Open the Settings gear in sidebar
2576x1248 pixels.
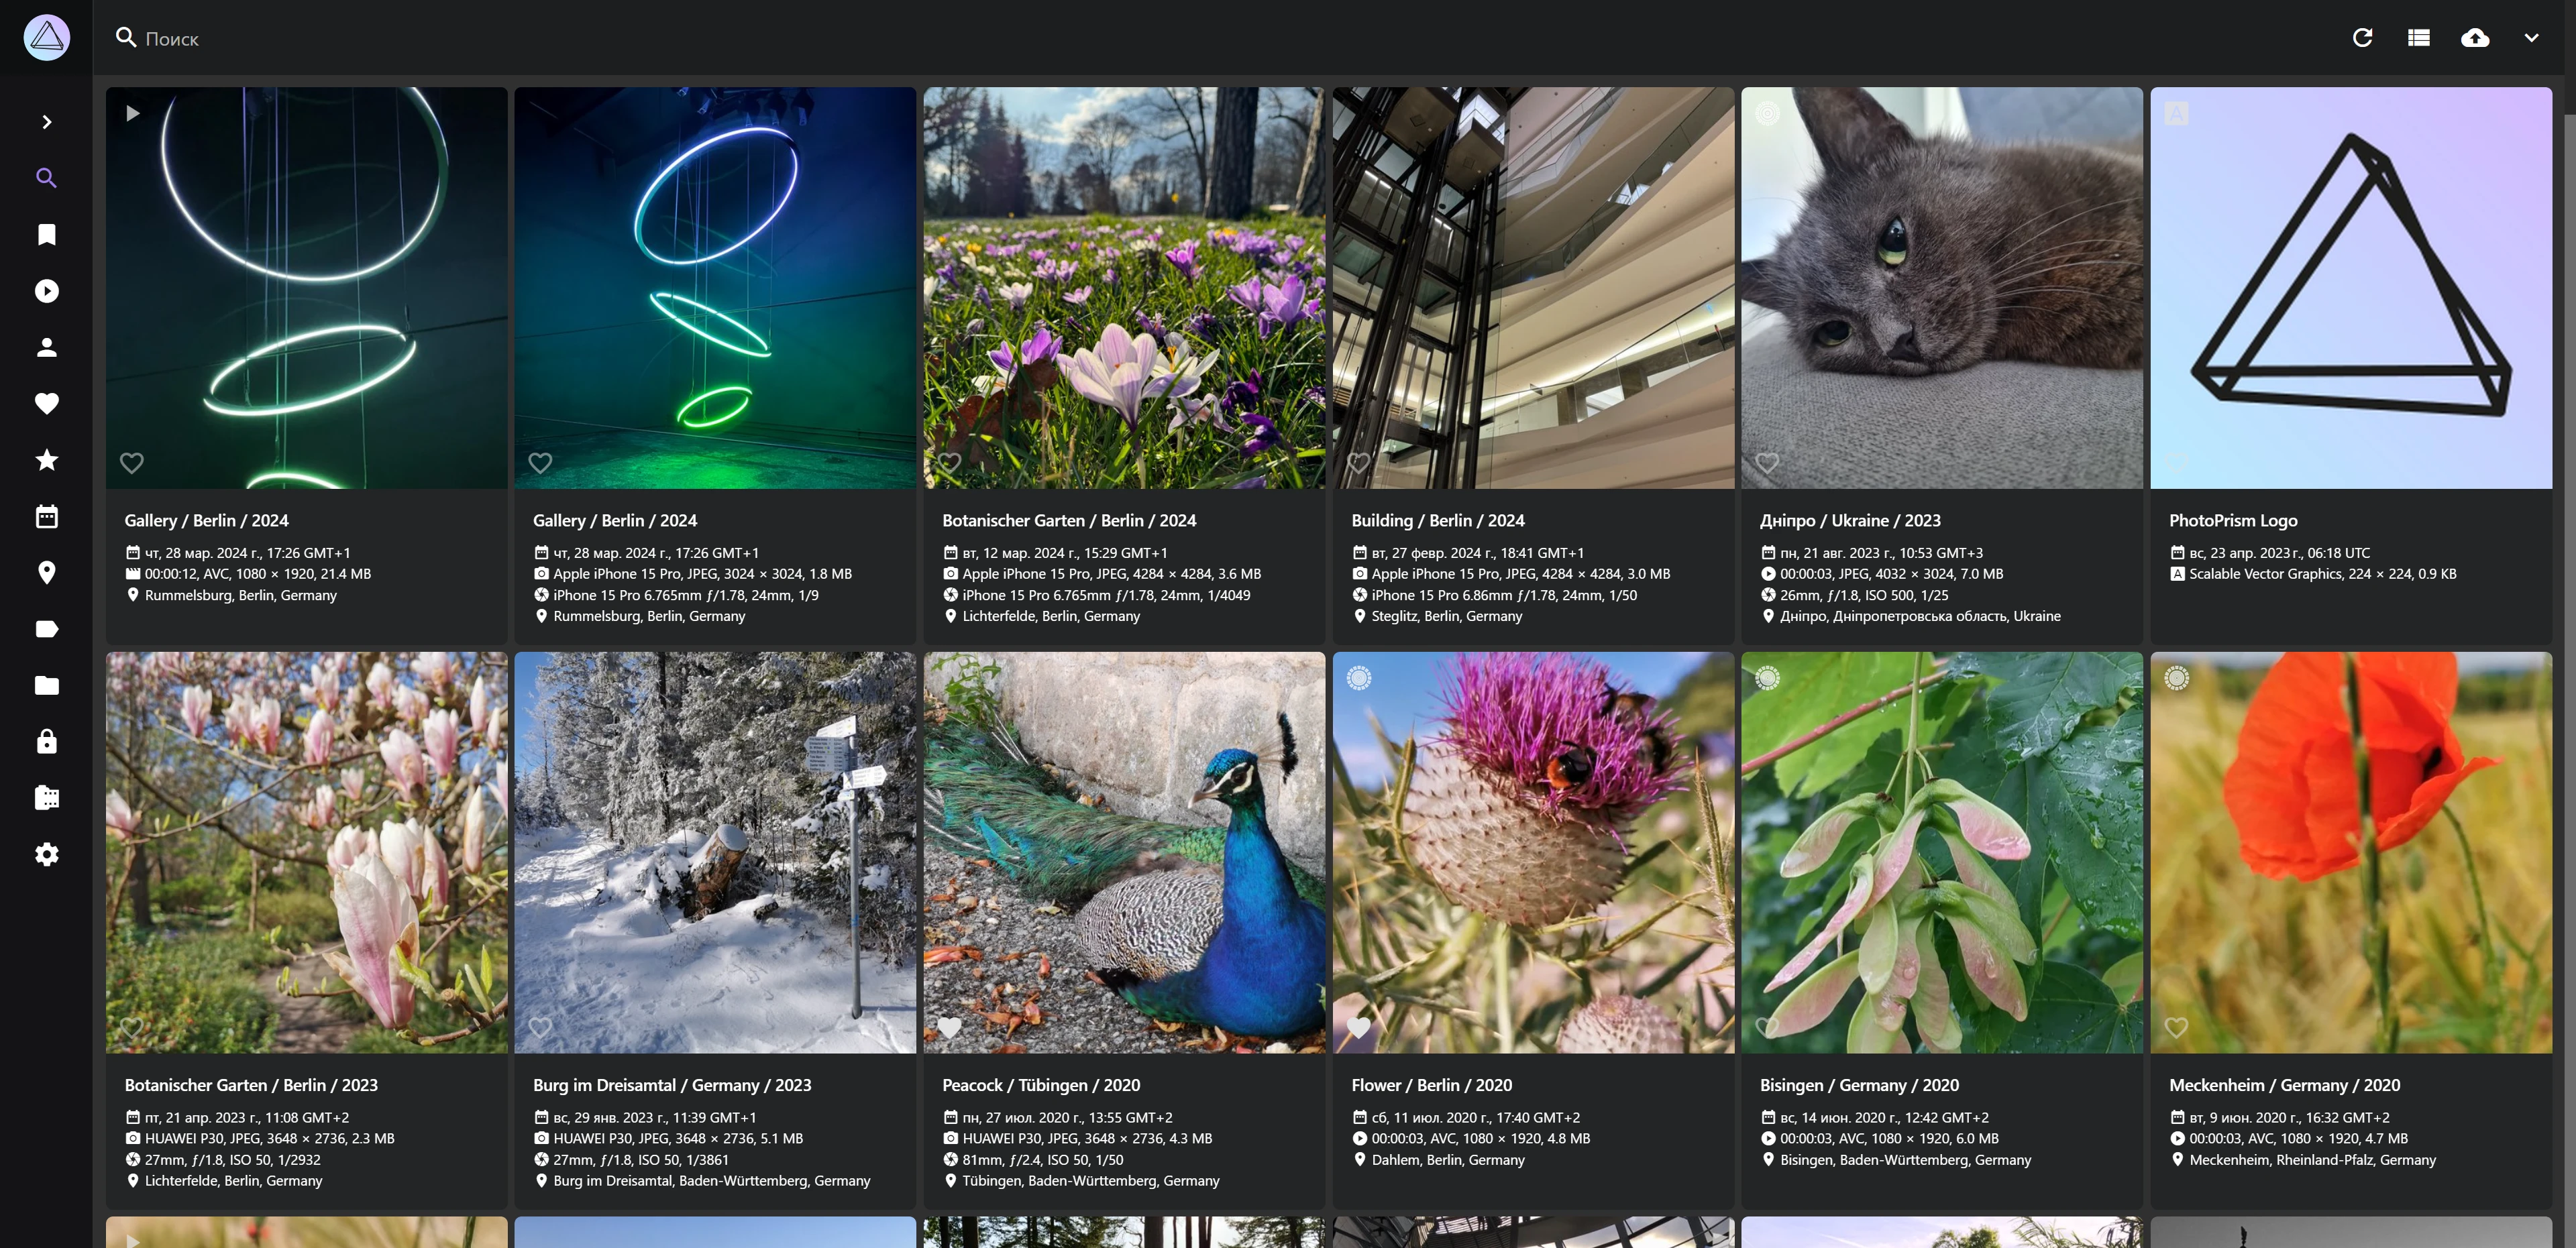(46, 854)
